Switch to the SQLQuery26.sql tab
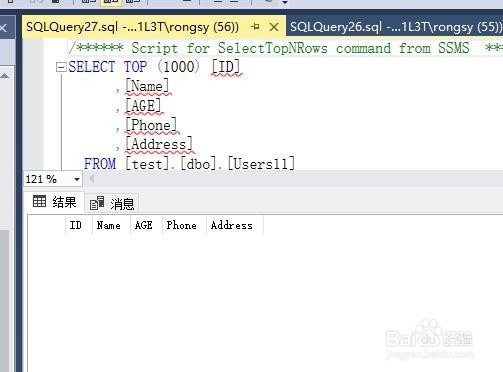This screenshot has height=372, width=503. (x=395, y=27)
